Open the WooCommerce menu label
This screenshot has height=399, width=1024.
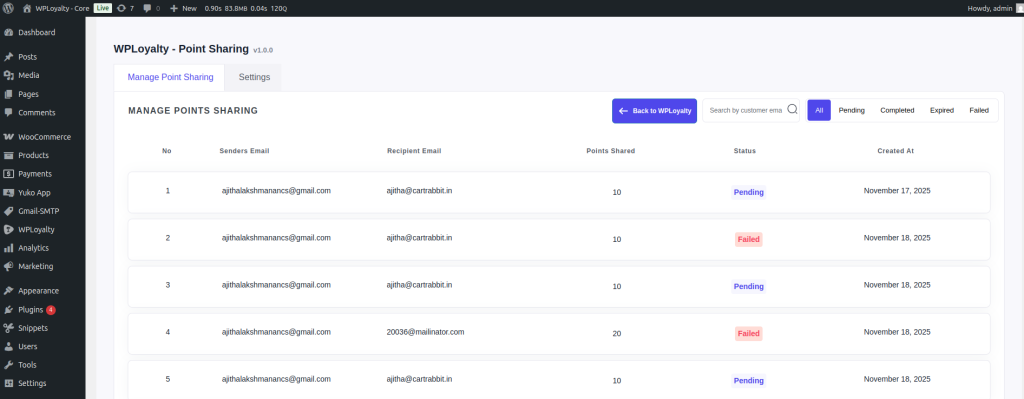tap(44, 137)
